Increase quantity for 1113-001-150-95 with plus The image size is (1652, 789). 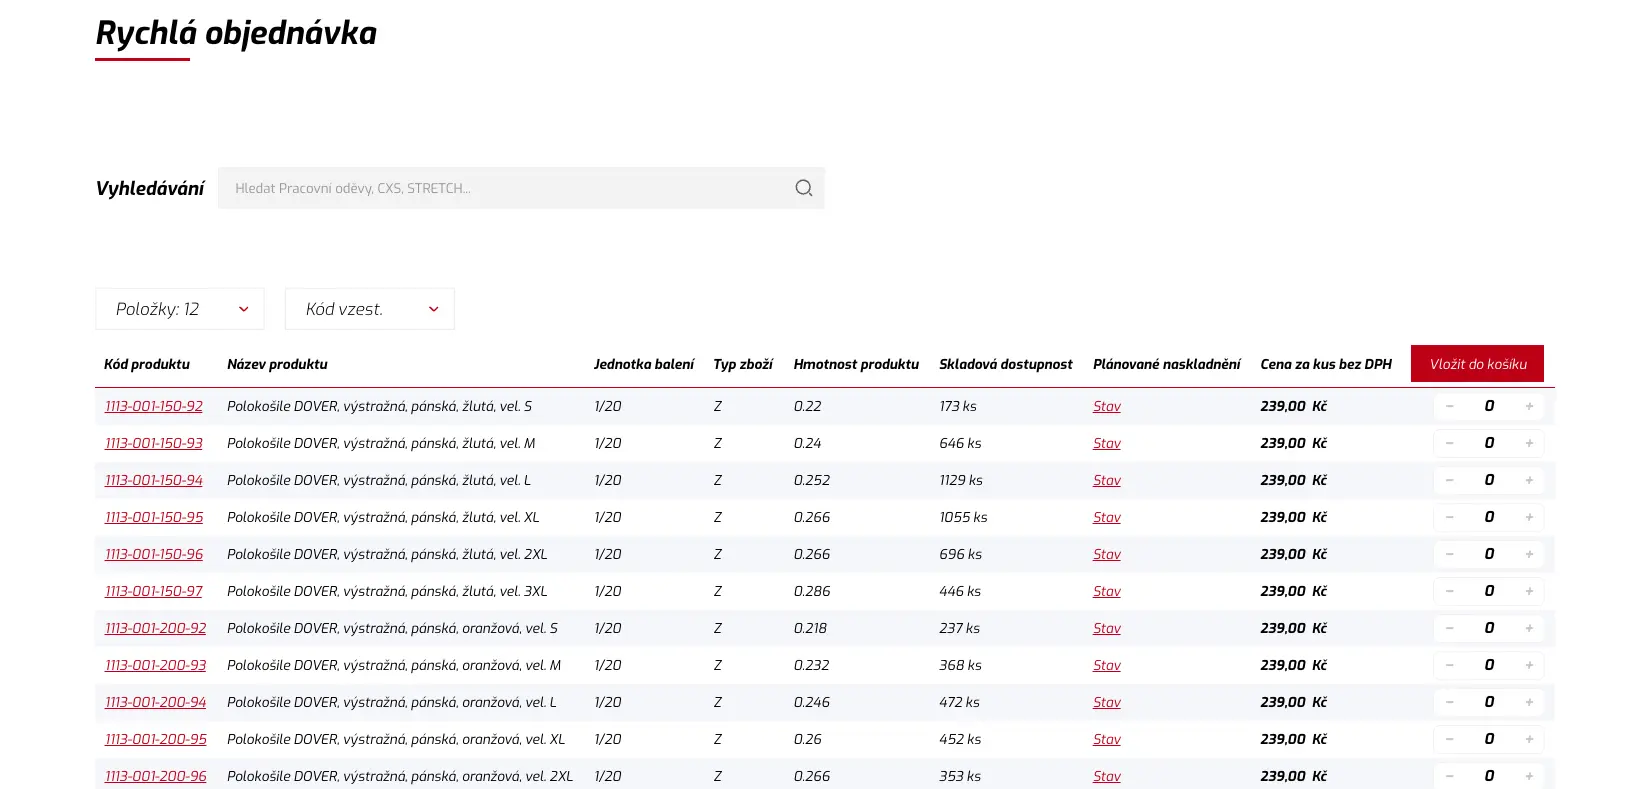tap(1529, 517)
